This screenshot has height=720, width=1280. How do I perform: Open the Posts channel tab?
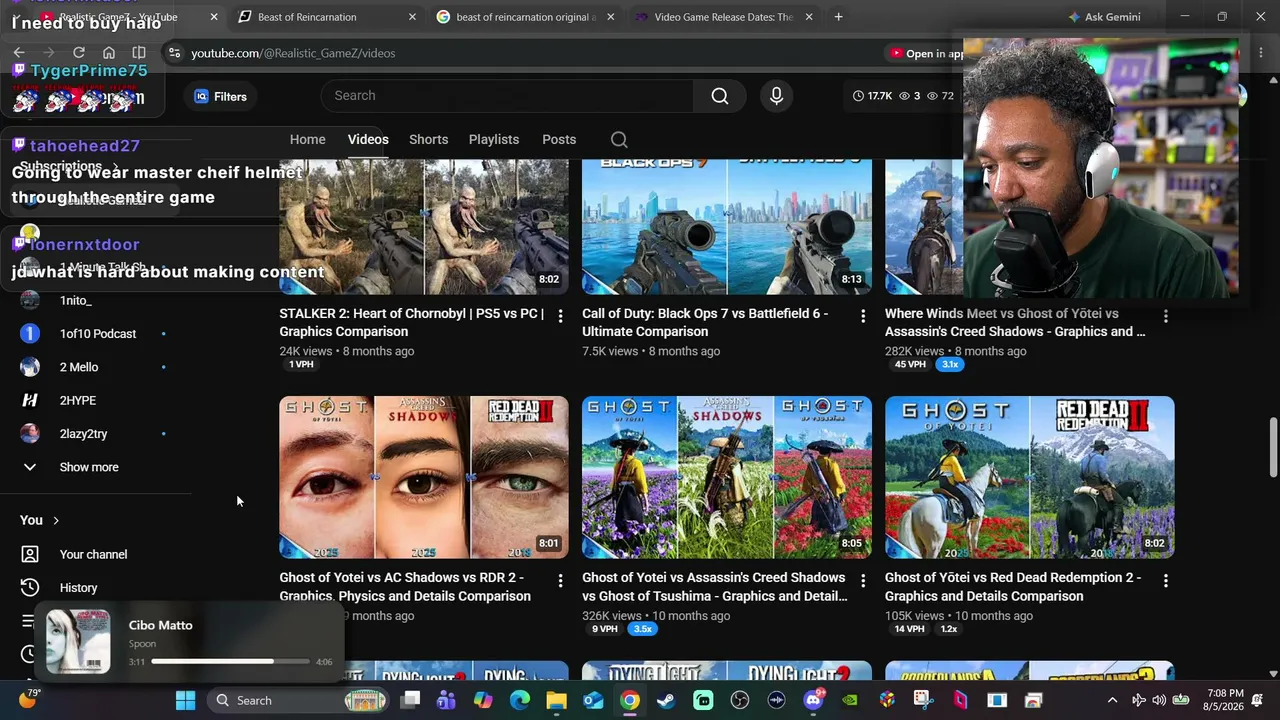559,140
